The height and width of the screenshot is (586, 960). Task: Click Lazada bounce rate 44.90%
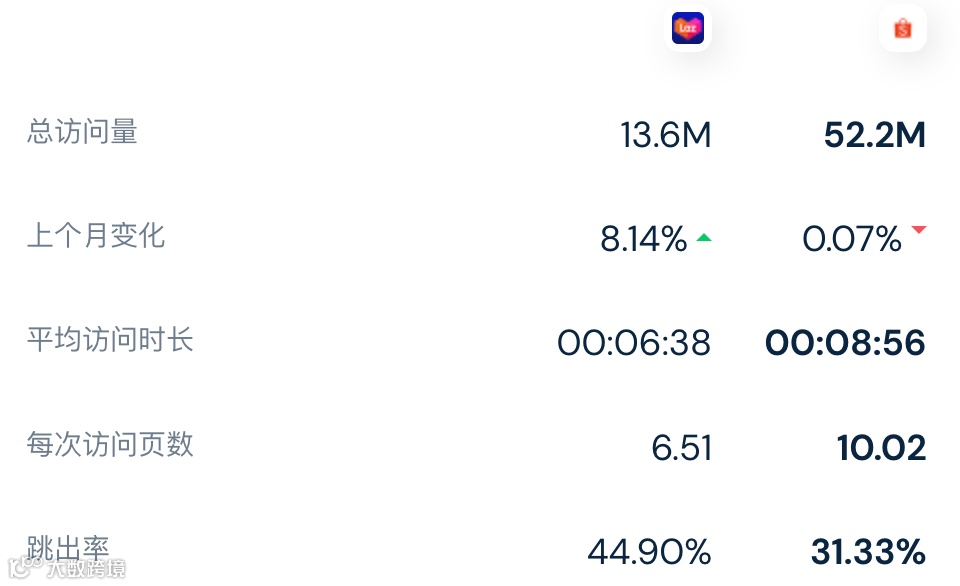(650, 552)
